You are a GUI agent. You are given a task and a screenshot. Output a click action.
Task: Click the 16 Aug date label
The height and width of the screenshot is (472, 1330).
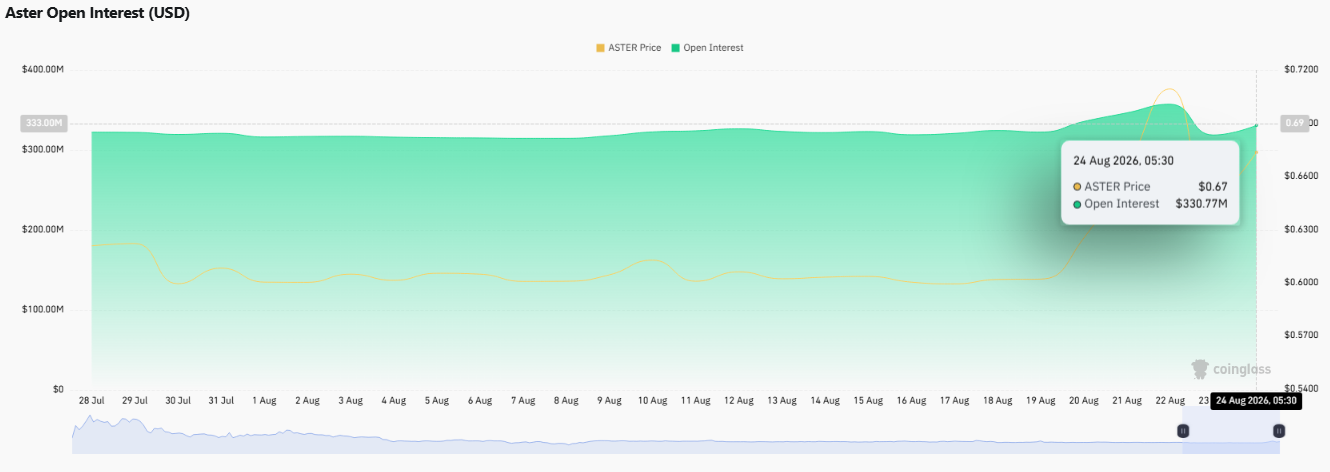(x=910, y=400)
